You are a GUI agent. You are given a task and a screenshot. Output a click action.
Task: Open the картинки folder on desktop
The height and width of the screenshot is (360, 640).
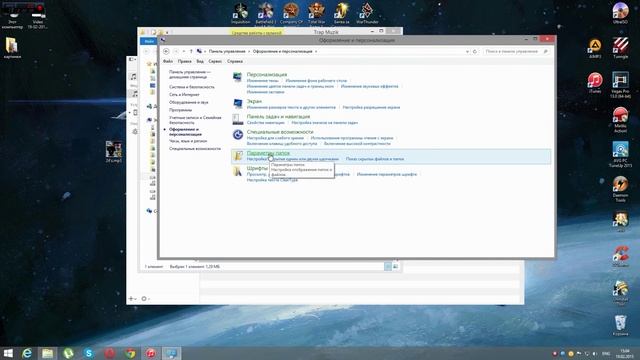tap(12, 48)
